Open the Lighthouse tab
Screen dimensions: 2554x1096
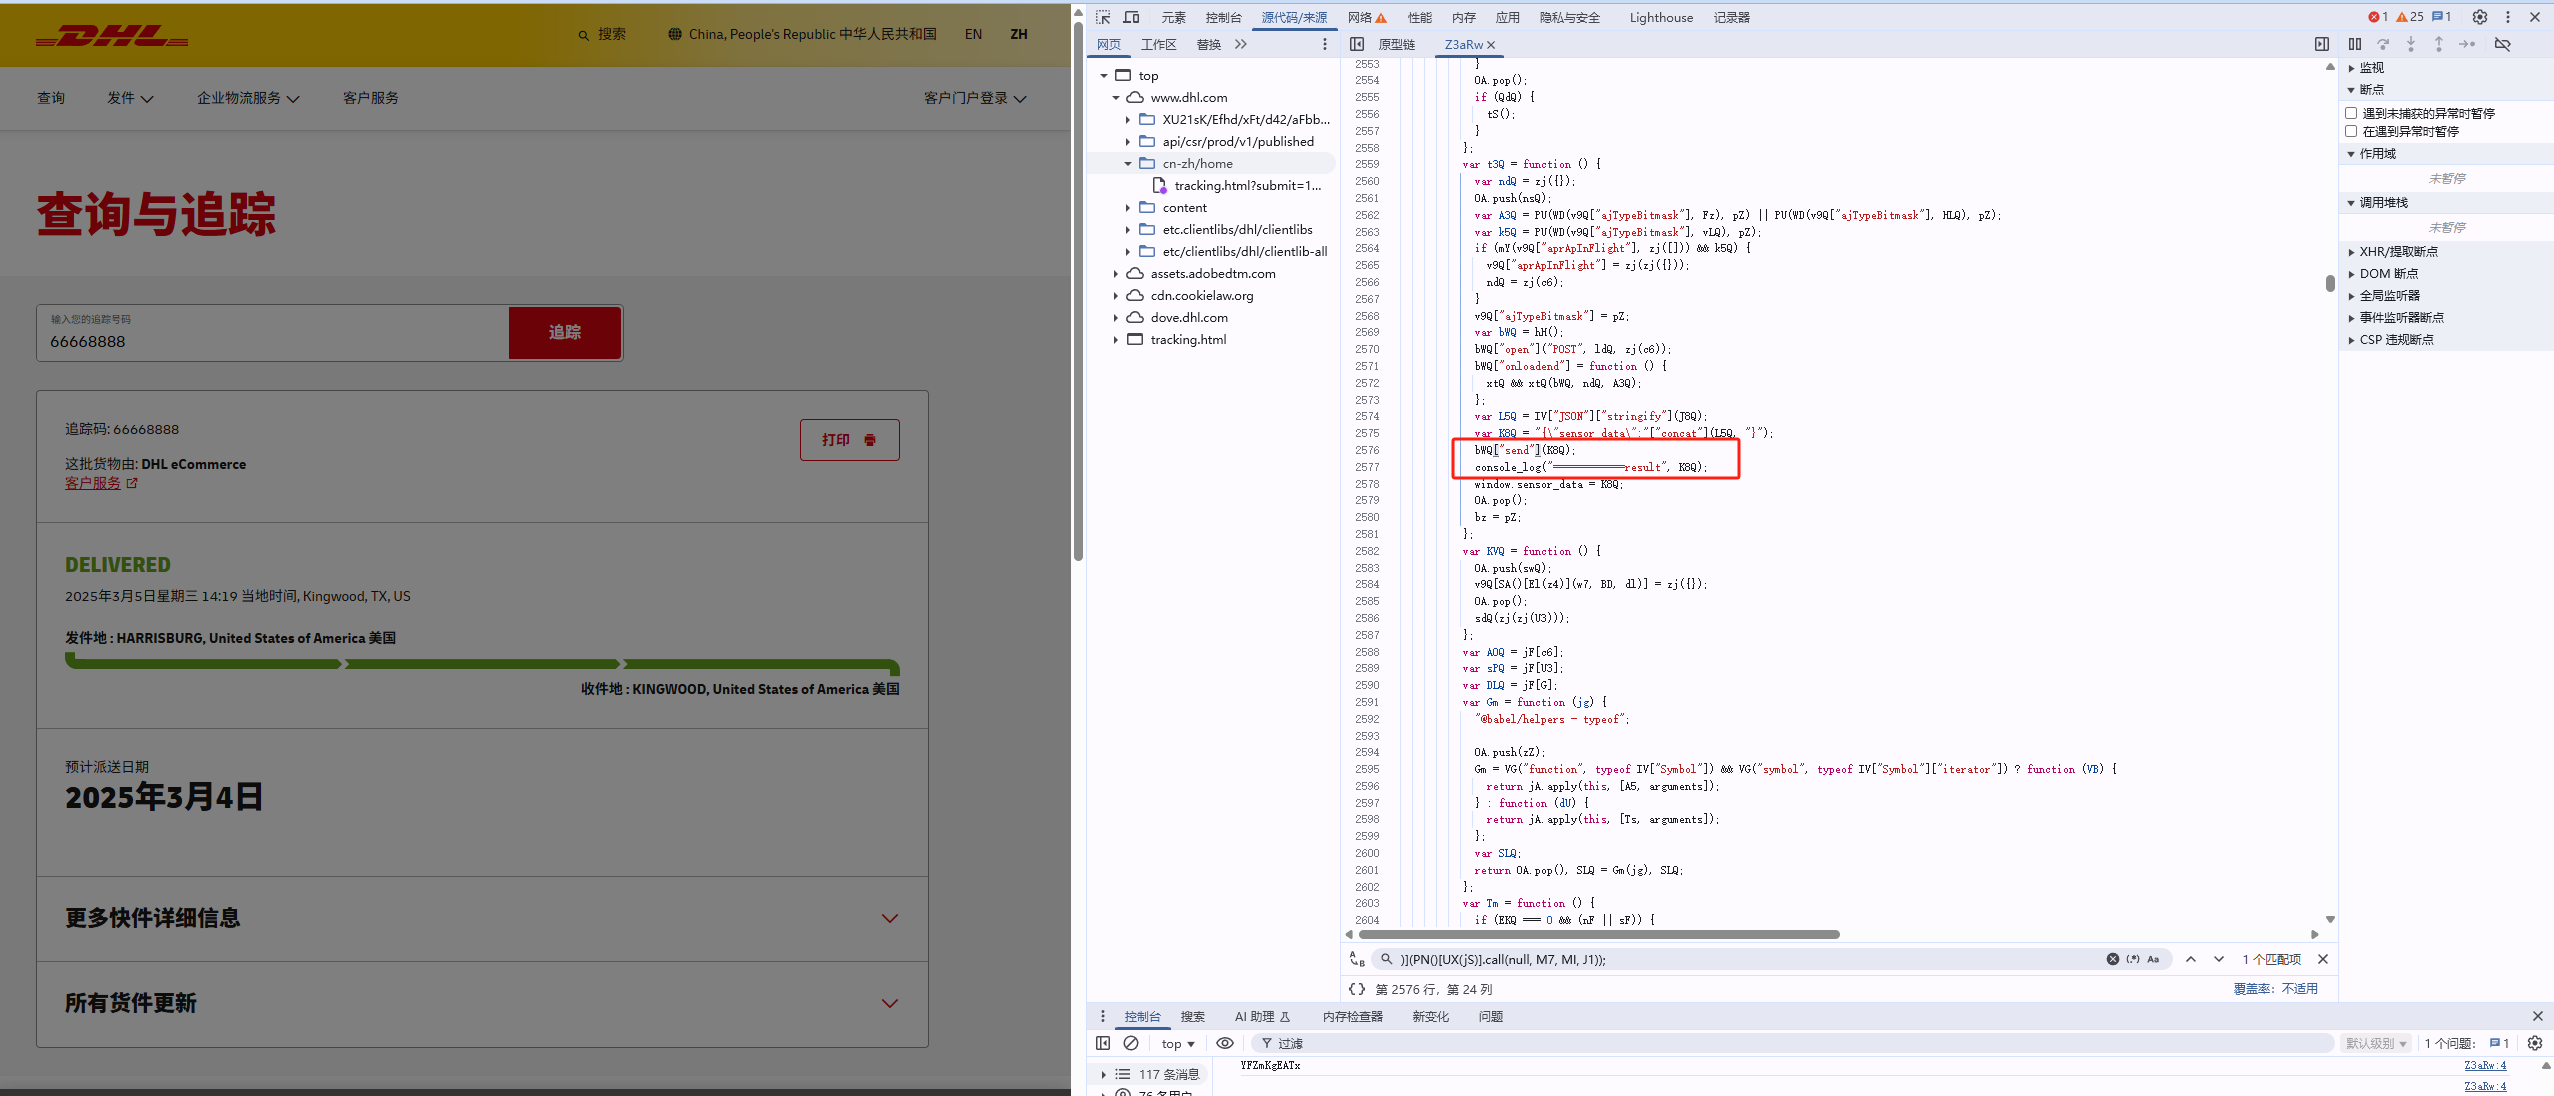click(x=1660, y=17)
